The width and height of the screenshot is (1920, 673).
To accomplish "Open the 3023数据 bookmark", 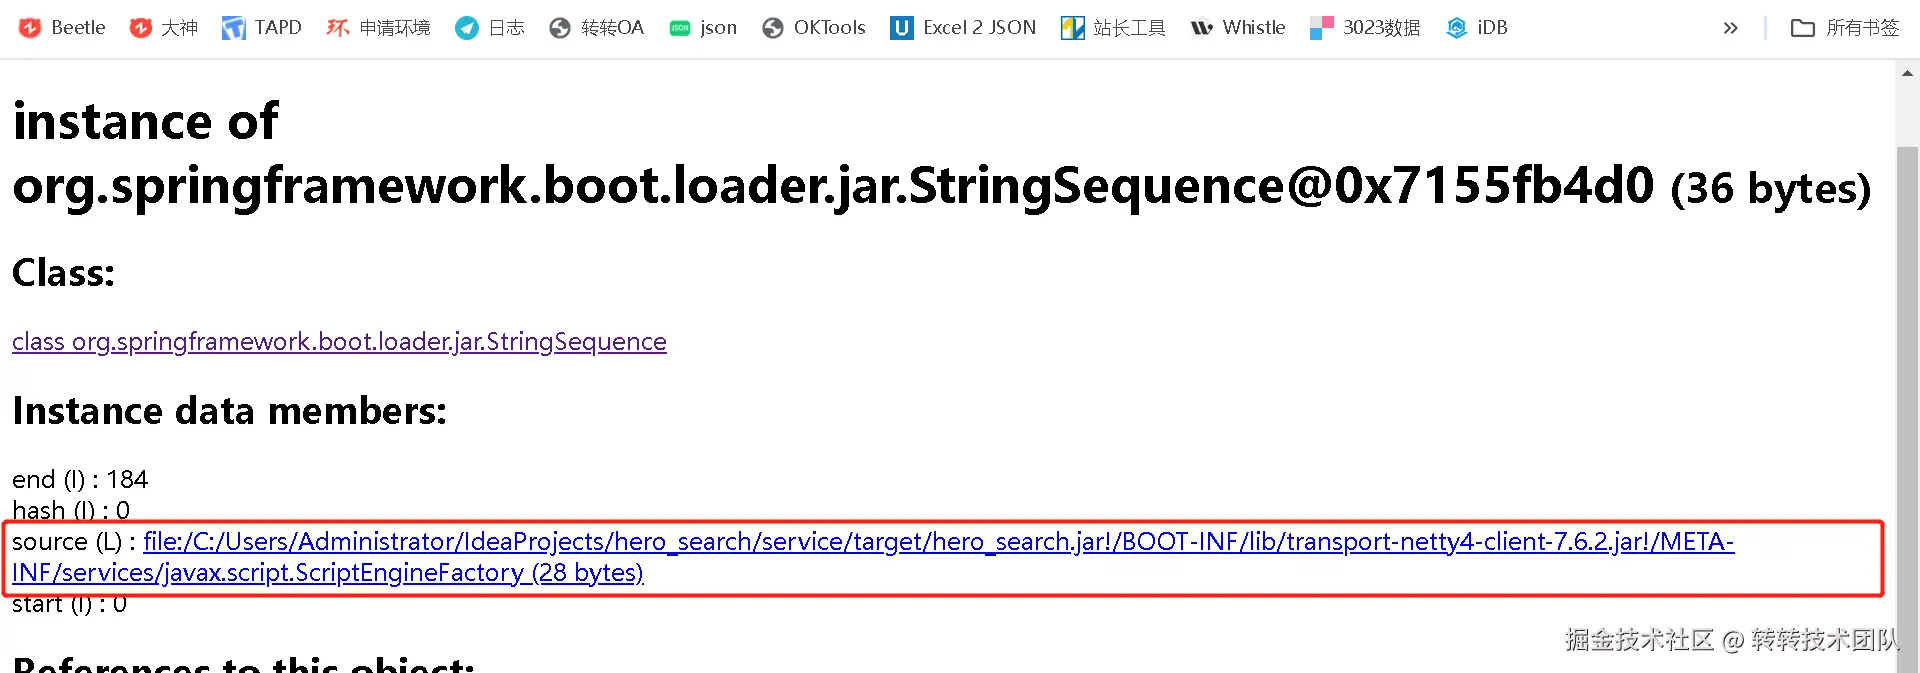I will [x=1365, y=28].
